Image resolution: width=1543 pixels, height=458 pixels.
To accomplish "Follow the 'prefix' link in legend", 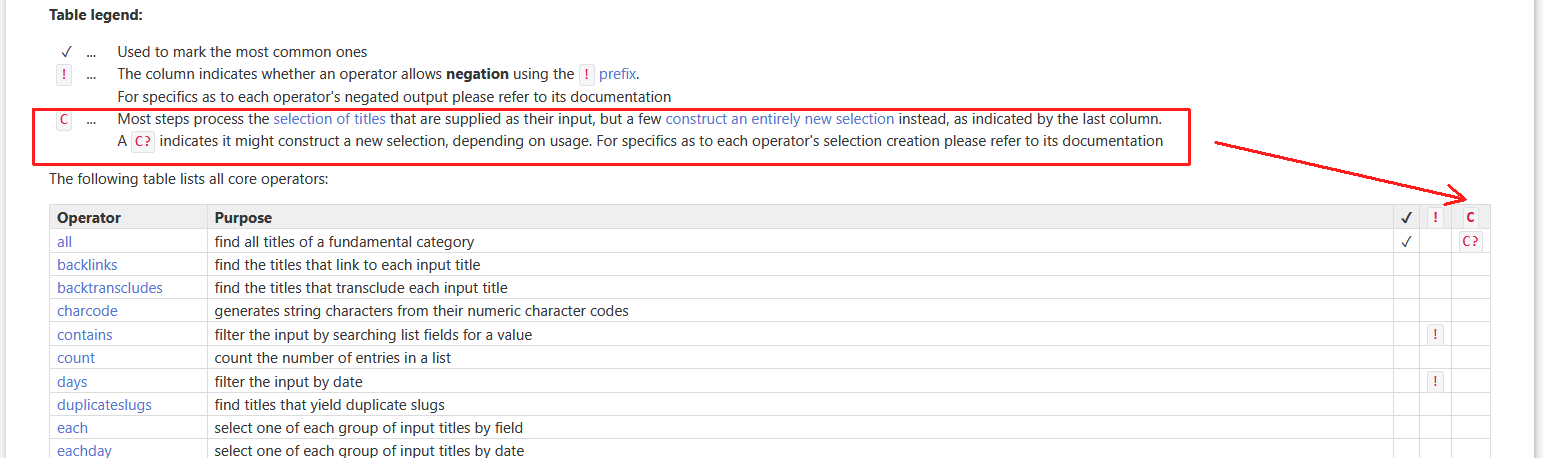I will coord(618,74).
